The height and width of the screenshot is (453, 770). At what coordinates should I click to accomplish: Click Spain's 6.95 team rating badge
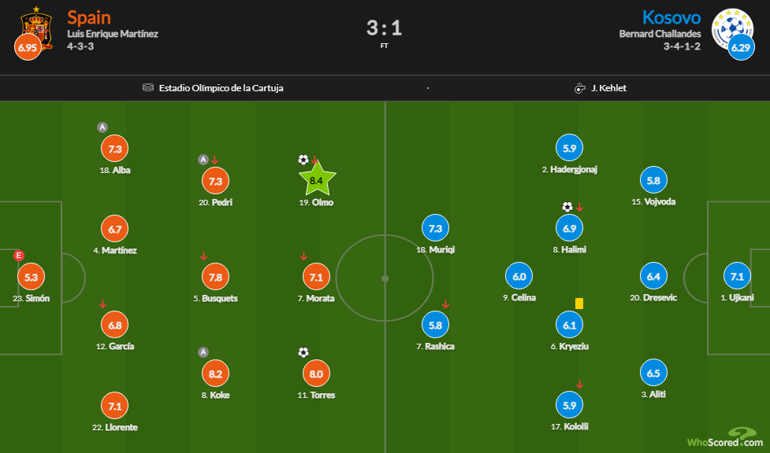28,47
